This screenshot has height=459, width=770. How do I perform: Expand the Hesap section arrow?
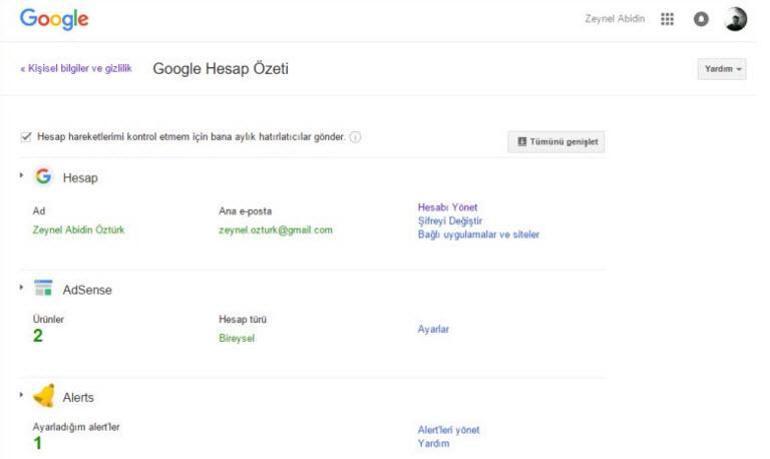click(x=21, y=175)
